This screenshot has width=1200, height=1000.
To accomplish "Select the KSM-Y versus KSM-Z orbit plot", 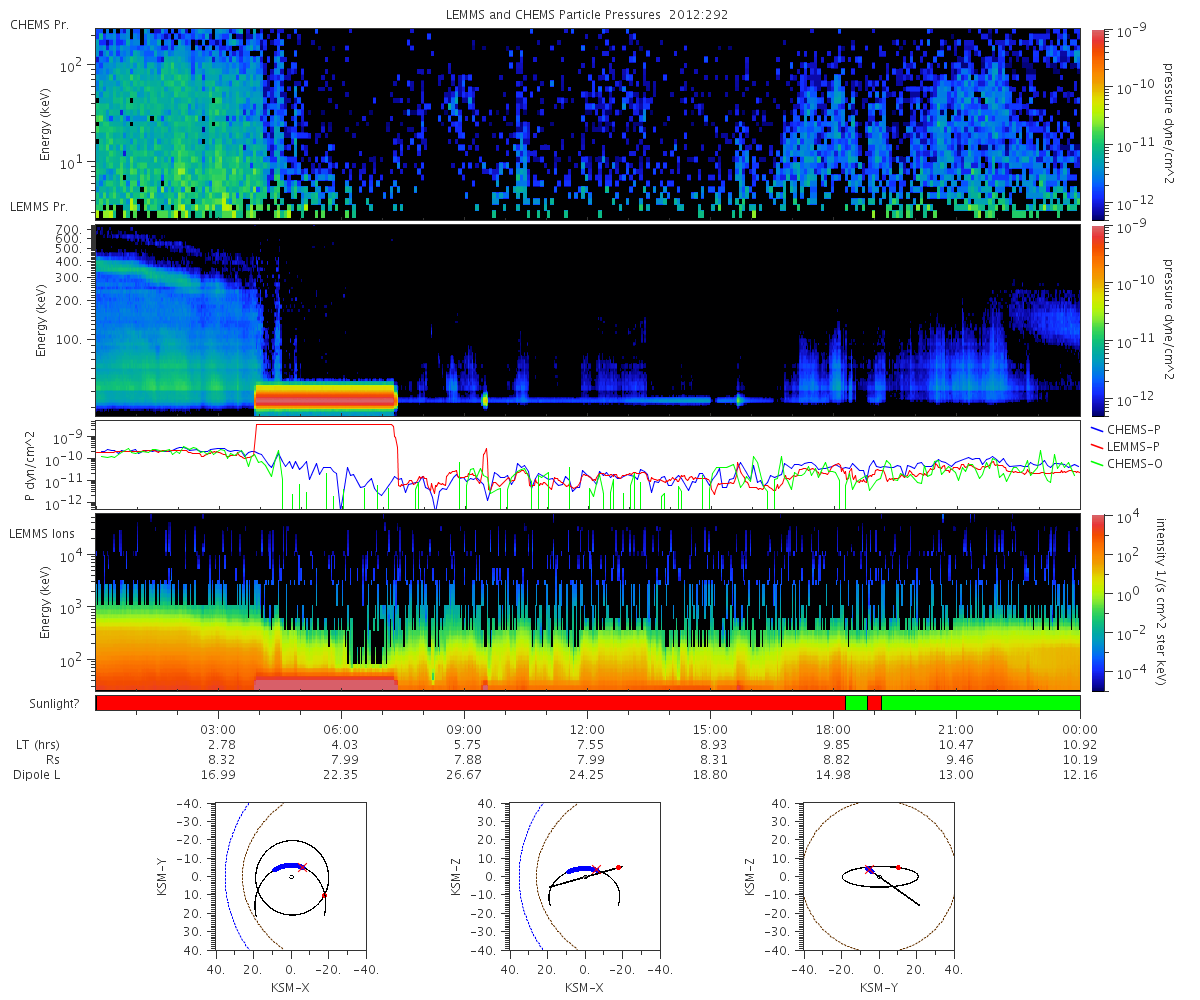I will coord(879,875).
